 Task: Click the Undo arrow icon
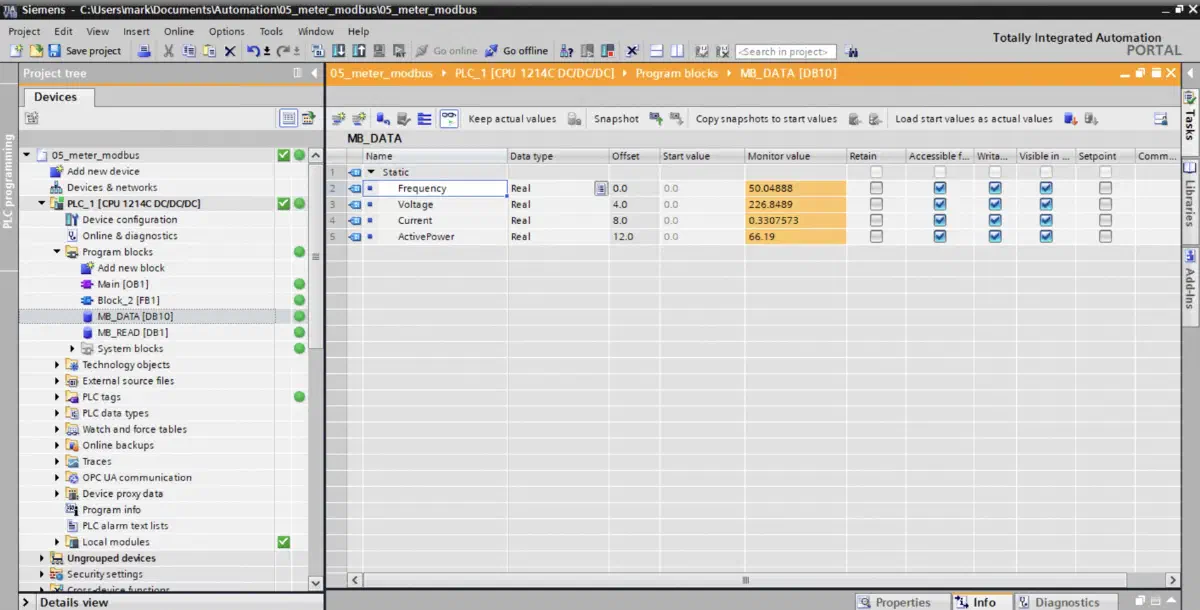click(x=254, y=51)
